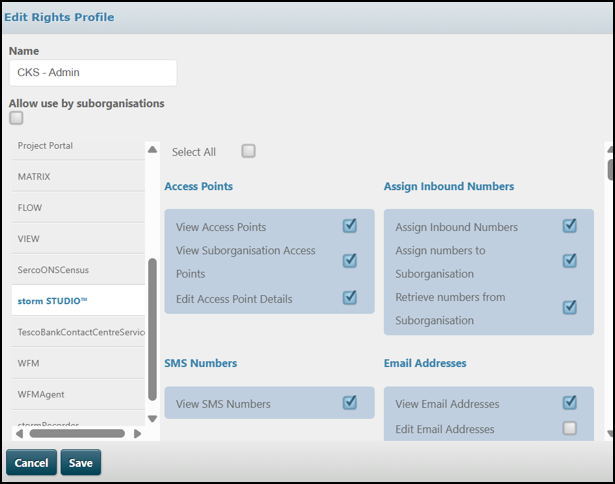Uncheck View Access Points
The height and width of the screenshot is (484, 615).
click(x=350, y=226)
